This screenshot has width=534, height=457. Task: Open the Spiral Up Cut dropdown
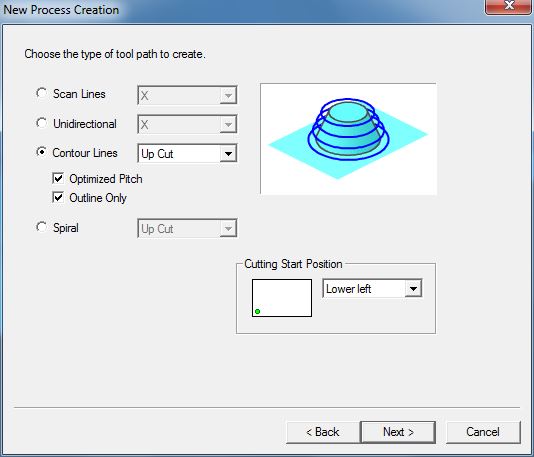point(187,228)
